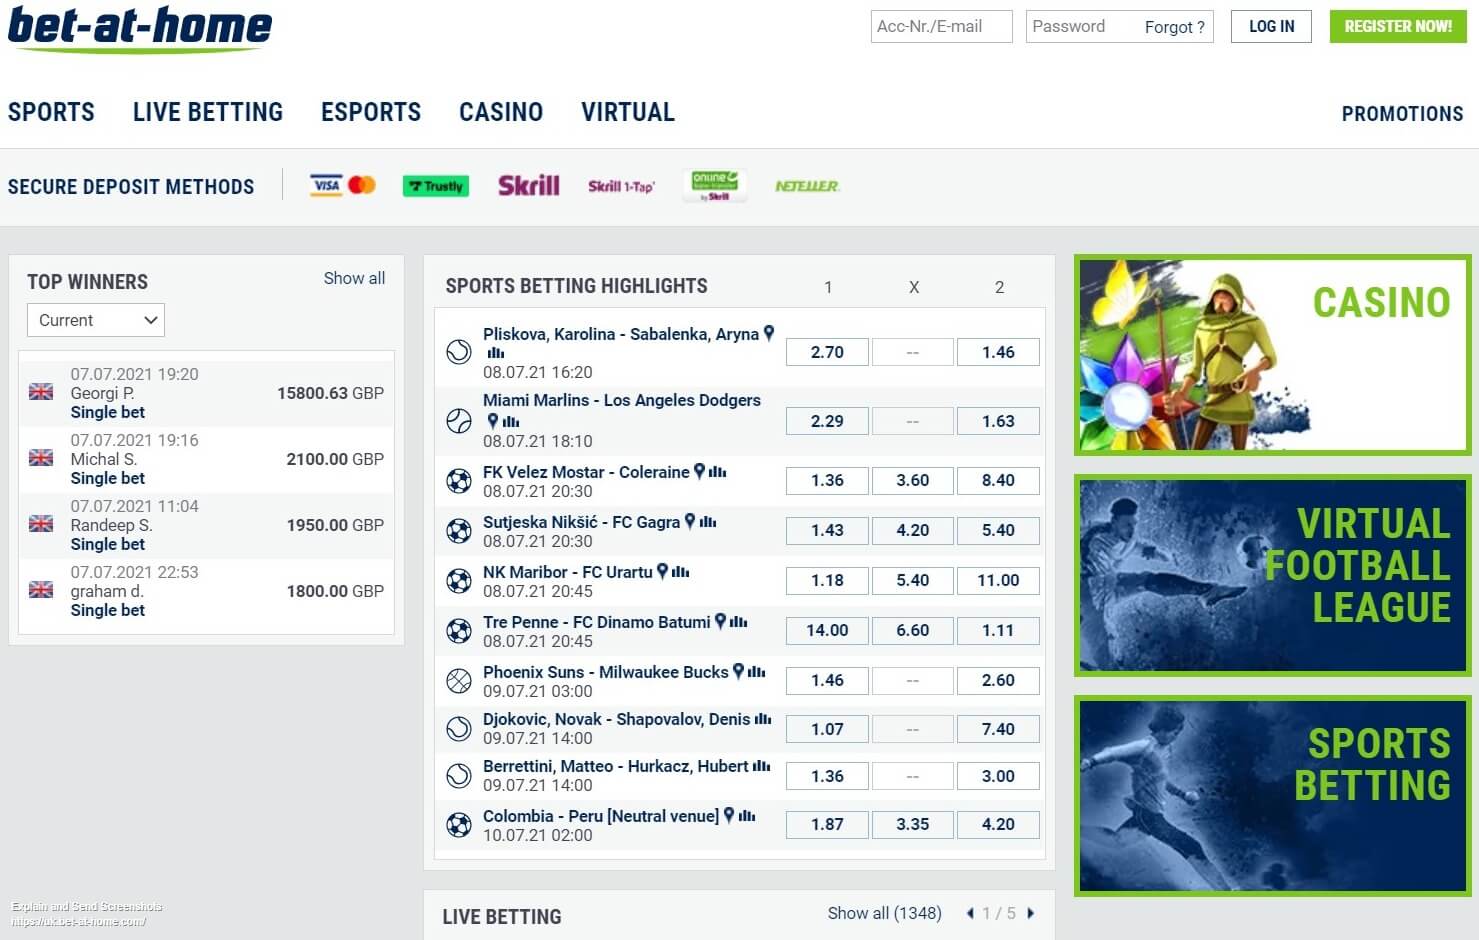Screen dimensions: 1479x940
Task: Open the CASINO menu item
Action: 501,112
